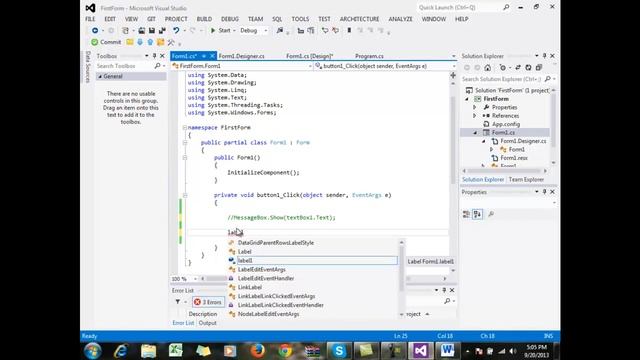Click the Home icon in Solution Explorer

(488, 68)
